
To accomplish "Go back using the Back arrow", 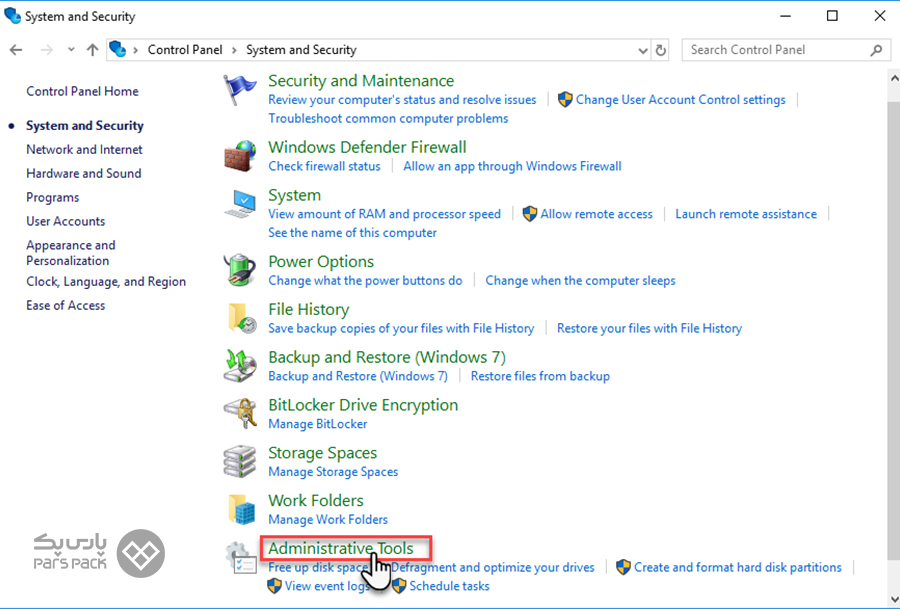I will pyautogui.click(x=16, y=50).
